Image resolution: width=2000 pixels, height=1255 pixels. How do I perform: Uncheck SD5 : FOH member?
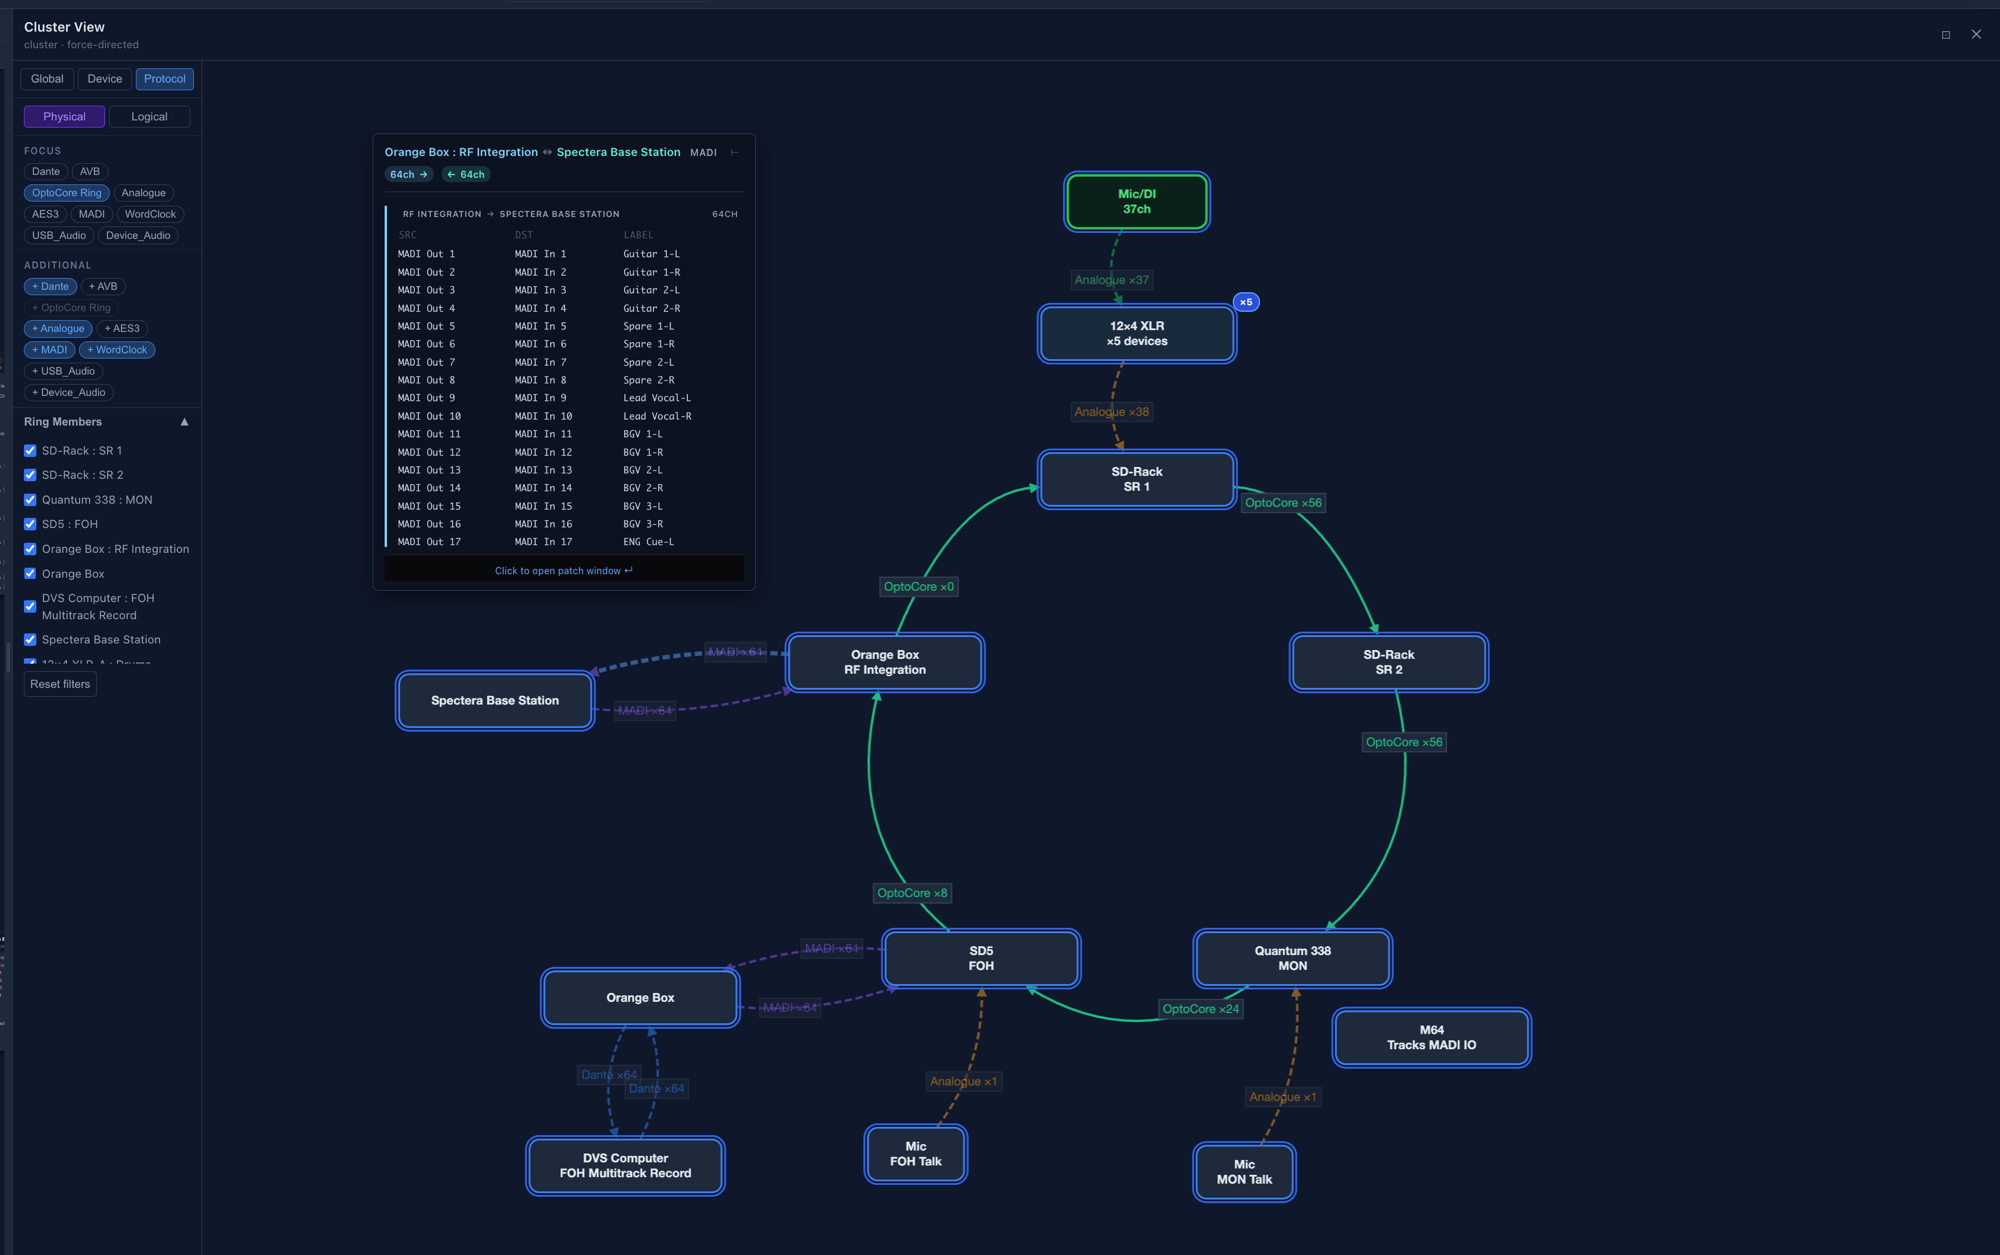[30, 524]
